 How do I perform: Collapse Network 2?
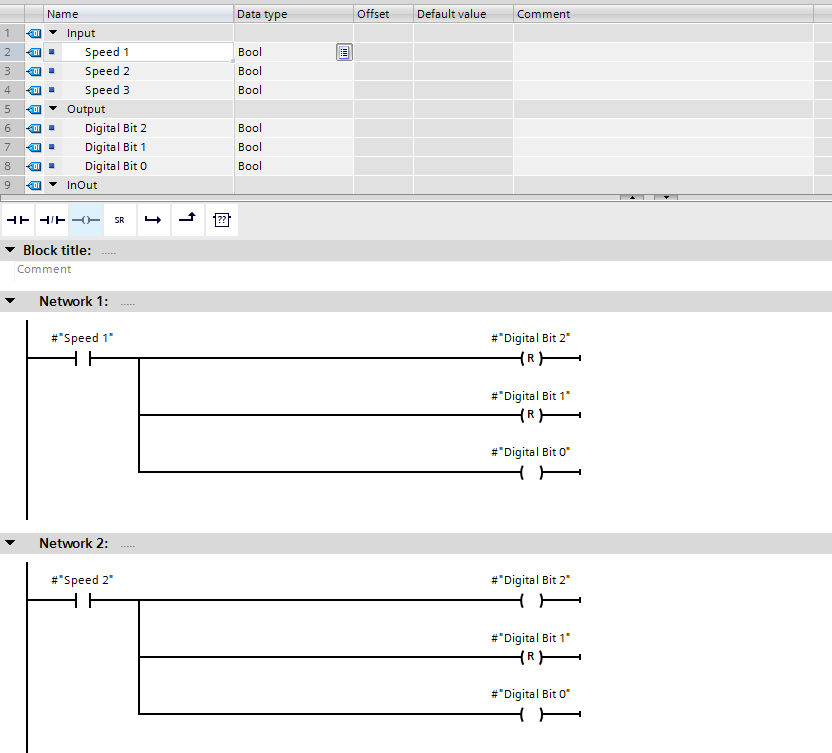[10, 543]
